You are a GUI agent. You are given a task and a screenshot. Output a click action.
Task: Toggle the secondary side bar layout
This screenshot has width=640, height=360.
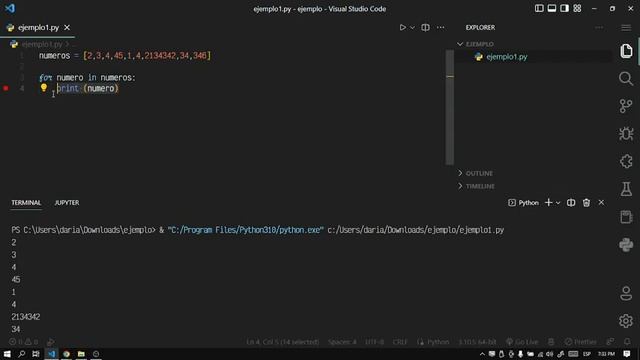click(x=564, y=8)
